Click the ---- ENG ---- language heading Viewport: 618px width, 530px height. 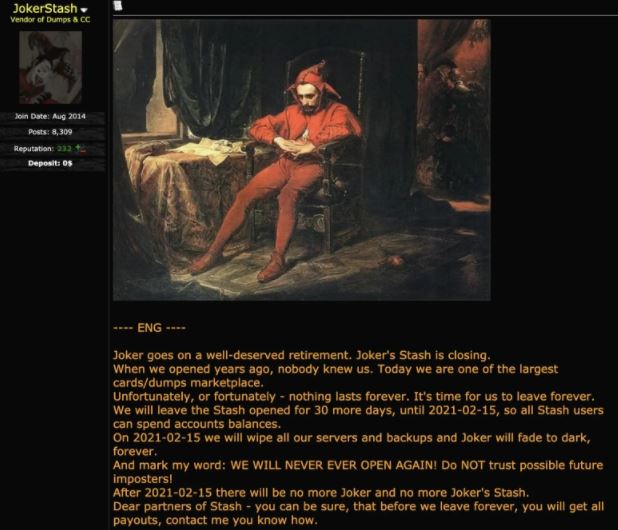pyautogui.click(x=149, y=328)
